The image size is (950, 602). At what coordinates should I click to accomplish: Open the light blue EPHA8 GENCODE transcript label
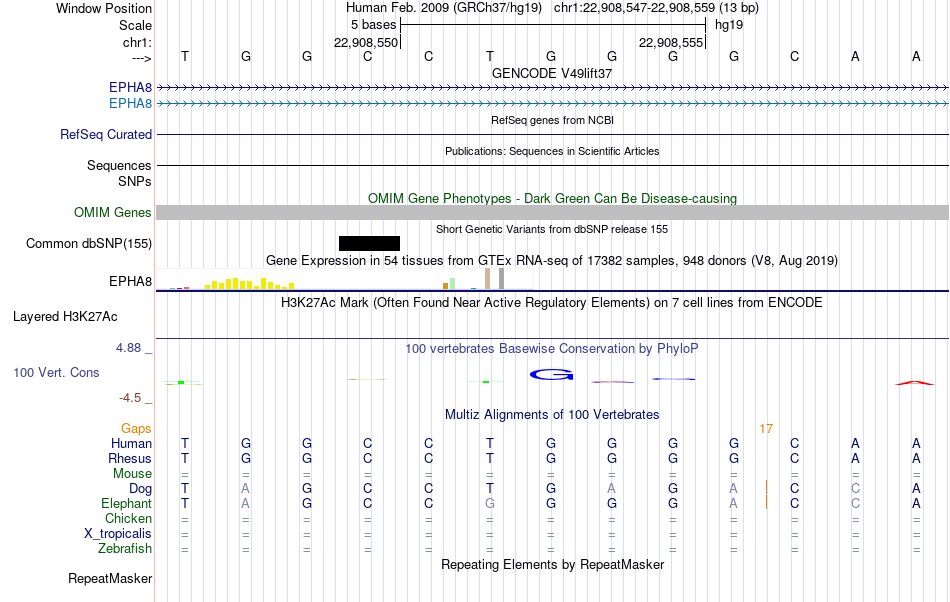[130, 104]
